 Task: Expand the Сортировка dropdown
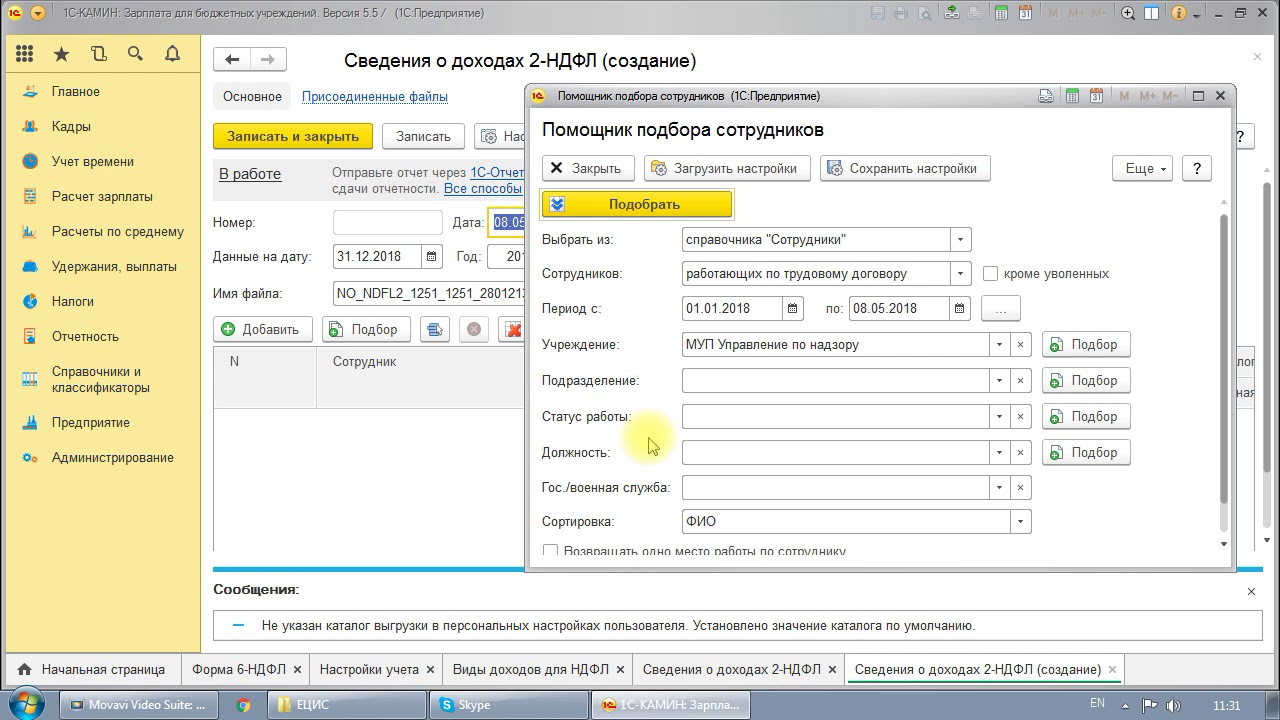1020,522
